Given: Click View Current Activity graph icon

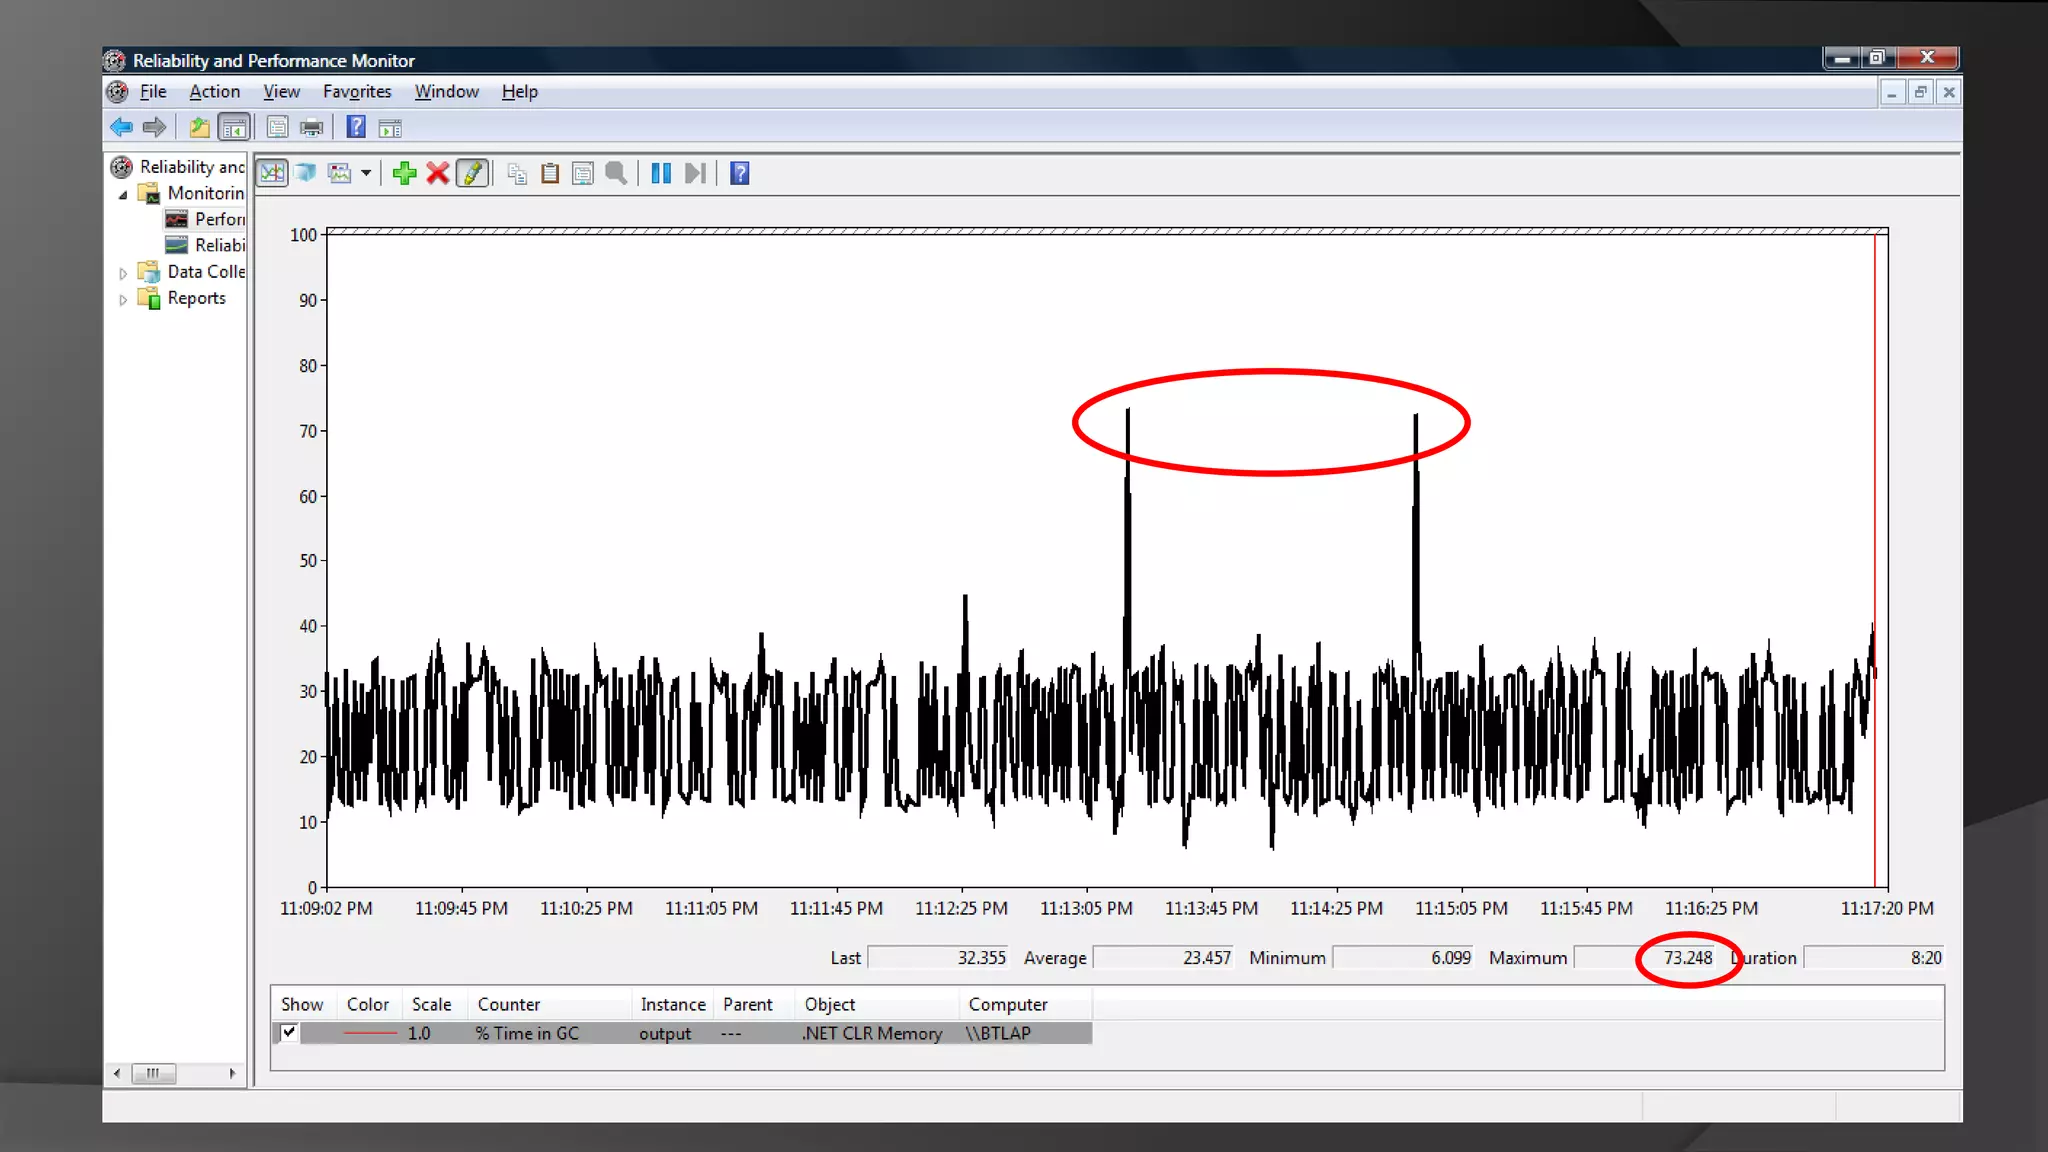Looking at the screenshot, I should (x=272, y=173).
